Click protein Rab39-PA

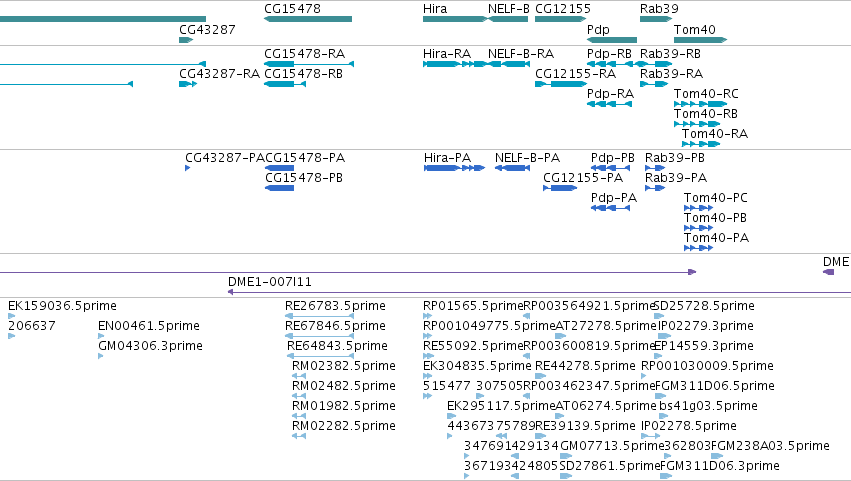(x=655, y=188)
